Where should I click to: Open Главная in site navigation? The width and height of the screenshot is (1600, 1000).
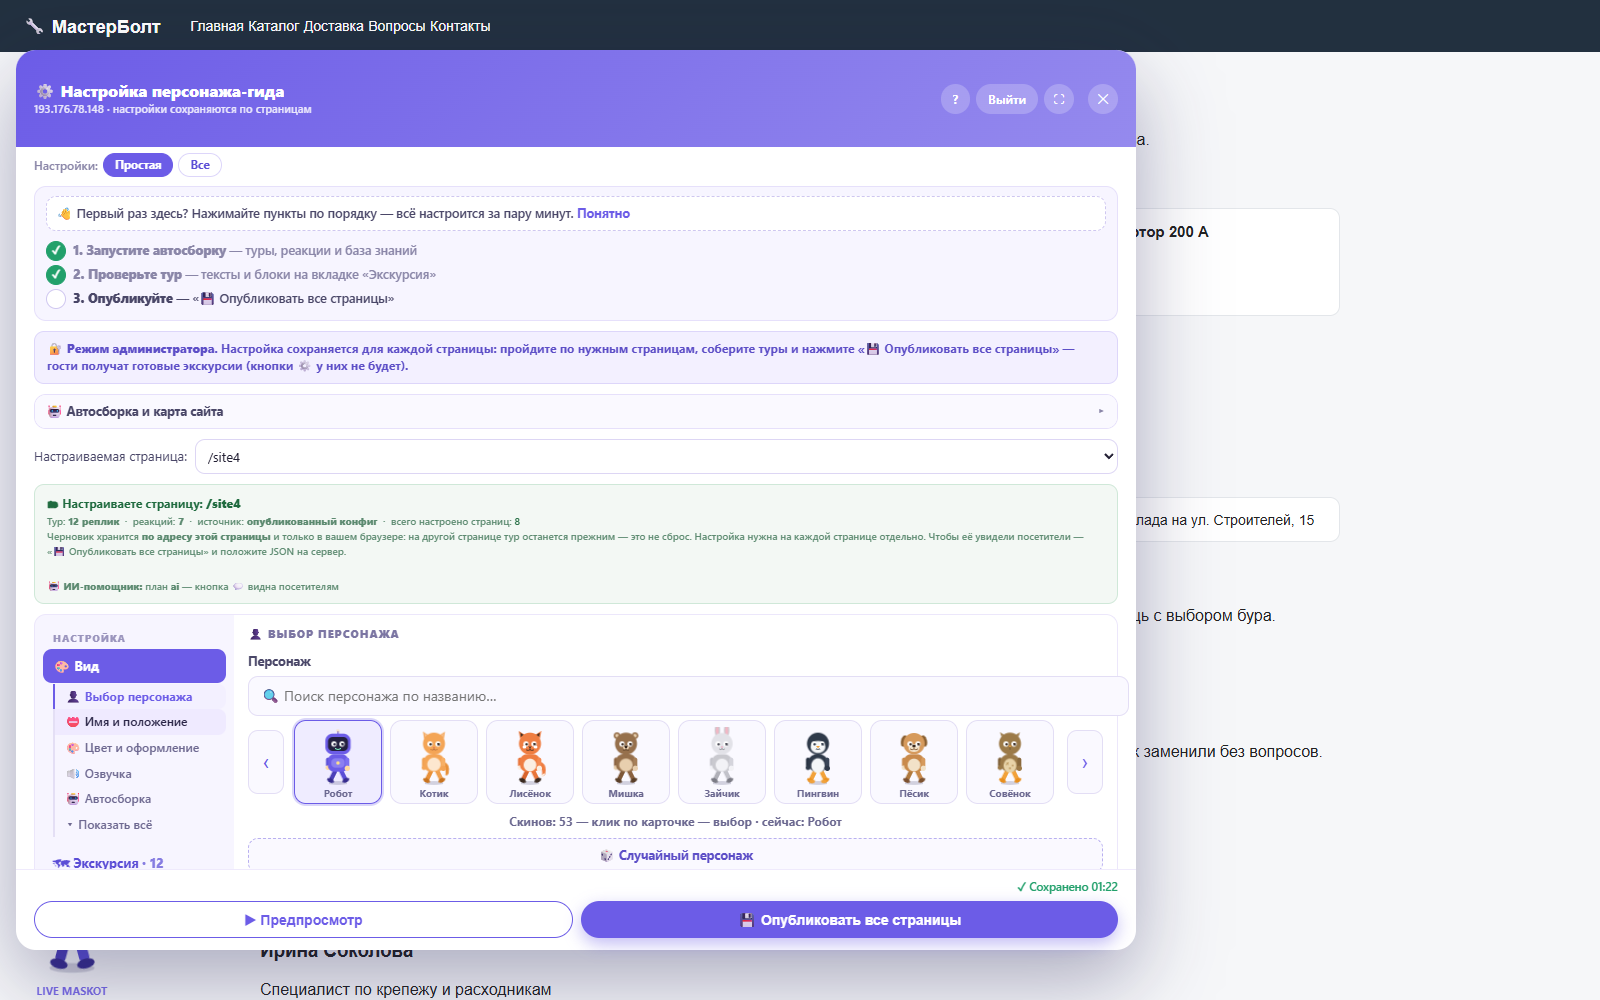pyautogui.click(x=217, y=26)
